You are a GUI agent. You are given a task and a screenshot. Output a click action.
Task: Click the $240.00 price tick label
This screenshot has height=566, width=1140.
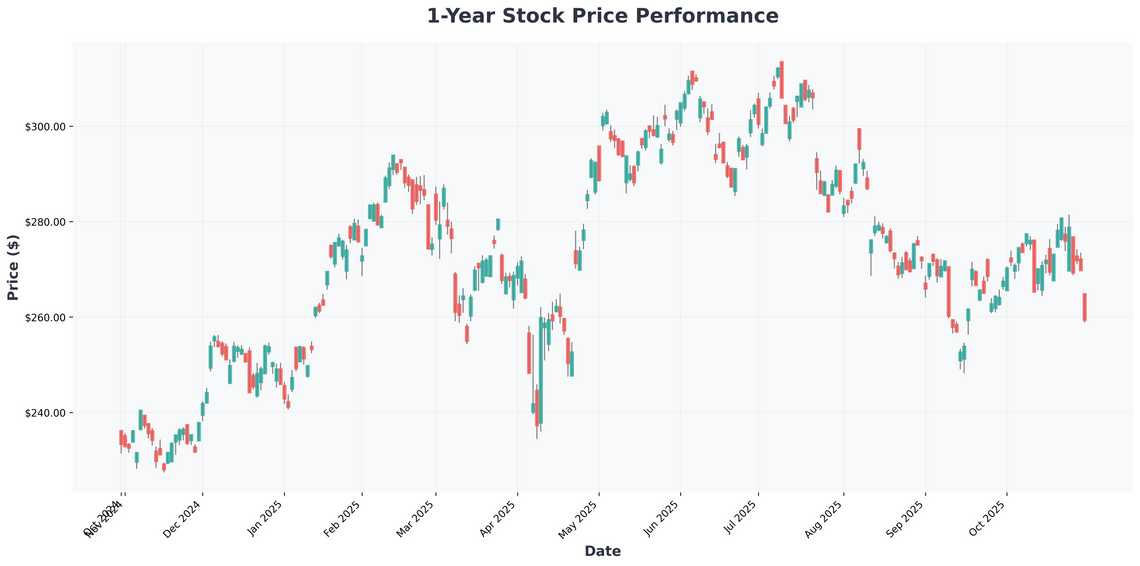tap(46, 413)
